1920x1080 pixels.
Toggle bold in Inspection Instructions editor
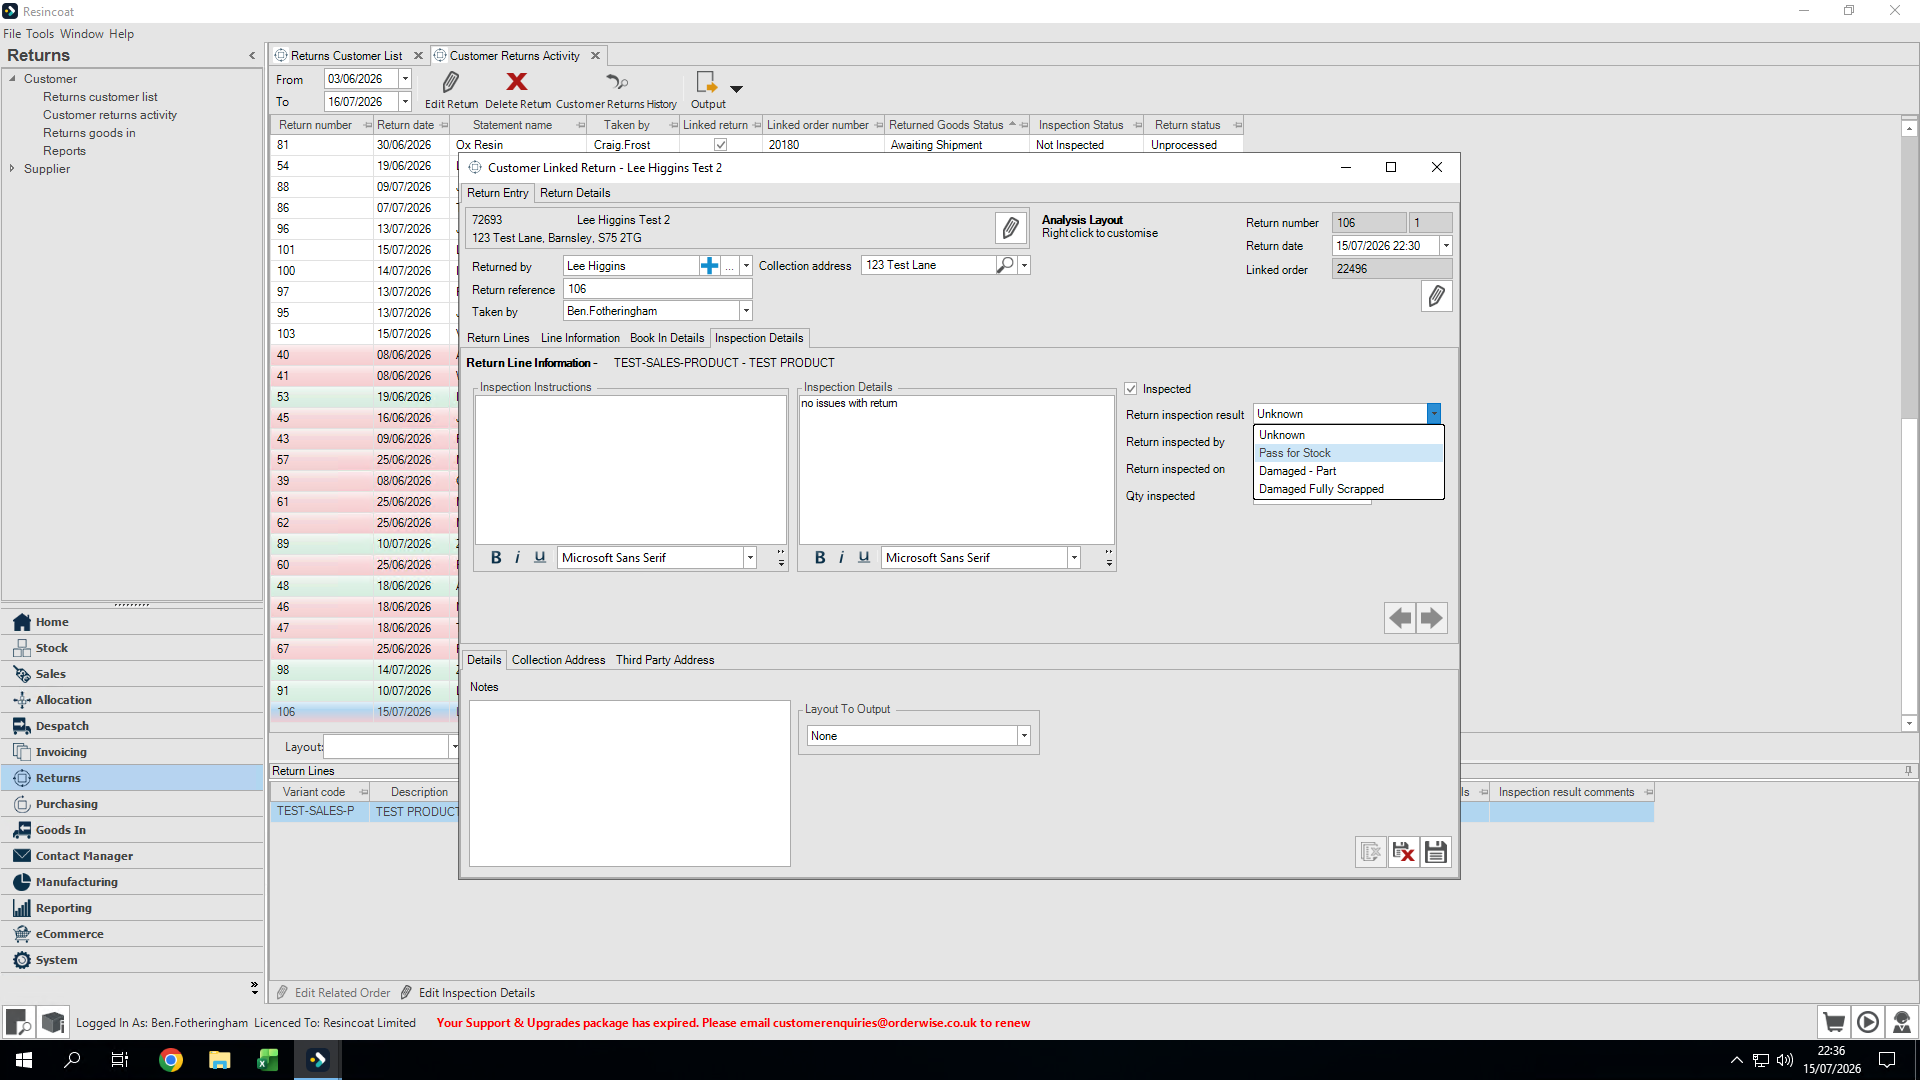tap(496, 558)
